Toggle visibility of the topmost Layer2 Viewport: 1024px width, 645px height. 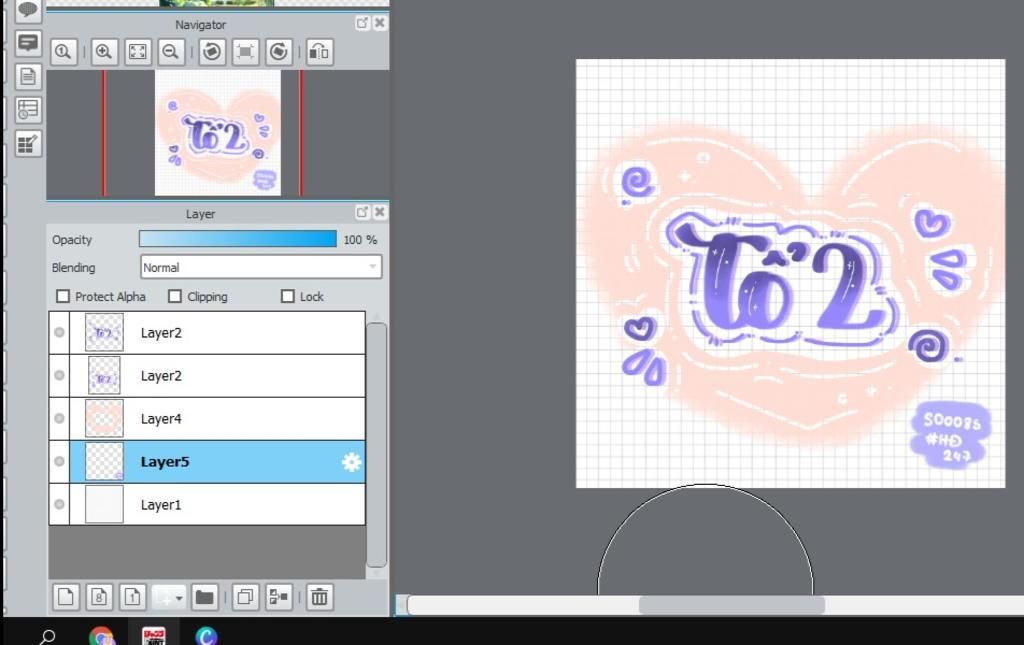[59, 332]
